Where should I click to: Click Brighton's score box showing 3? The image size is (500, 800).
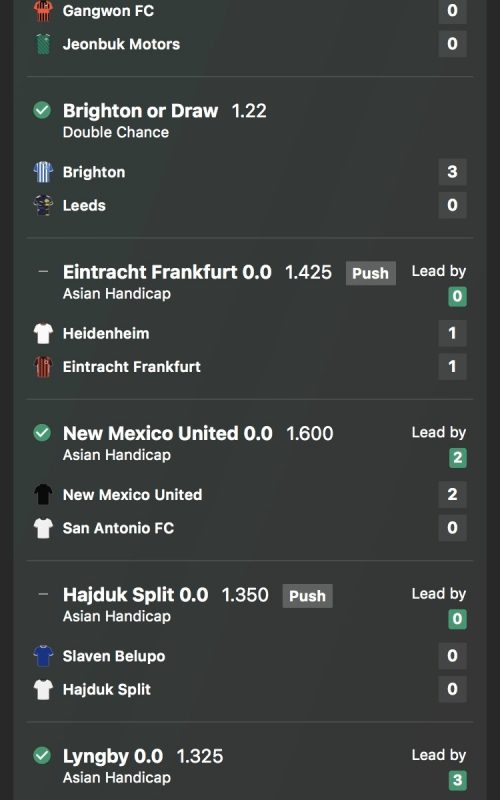(452, 171)
